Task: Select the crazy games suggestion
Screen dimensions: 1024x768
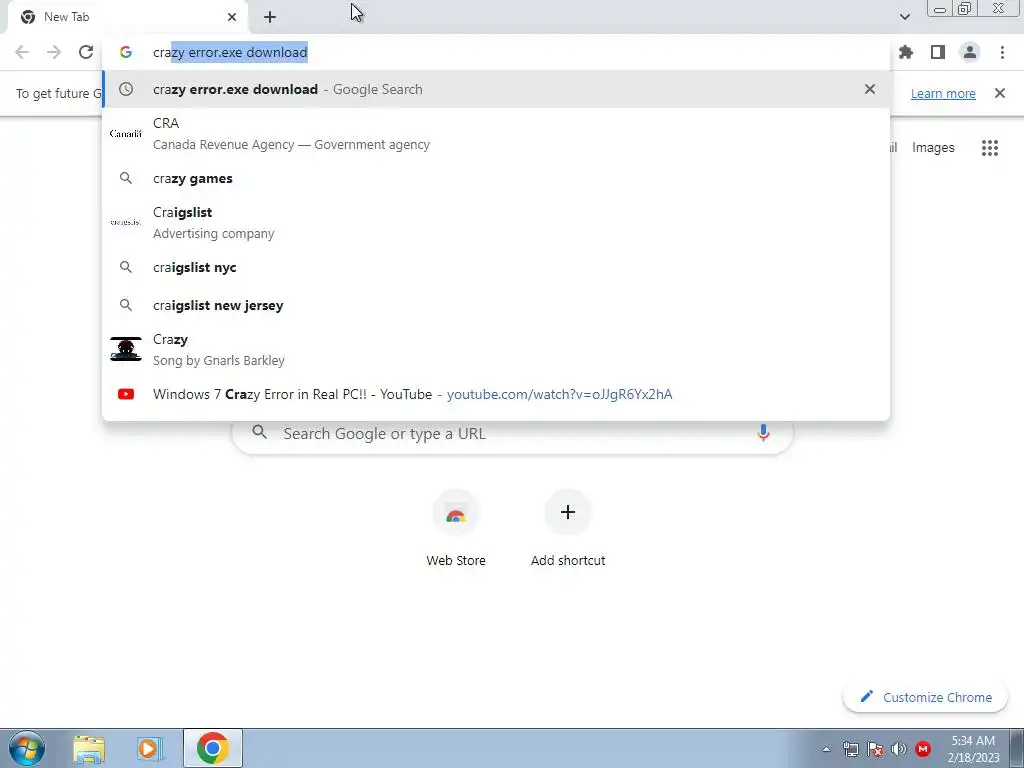Action: click(x=496, y=178)
